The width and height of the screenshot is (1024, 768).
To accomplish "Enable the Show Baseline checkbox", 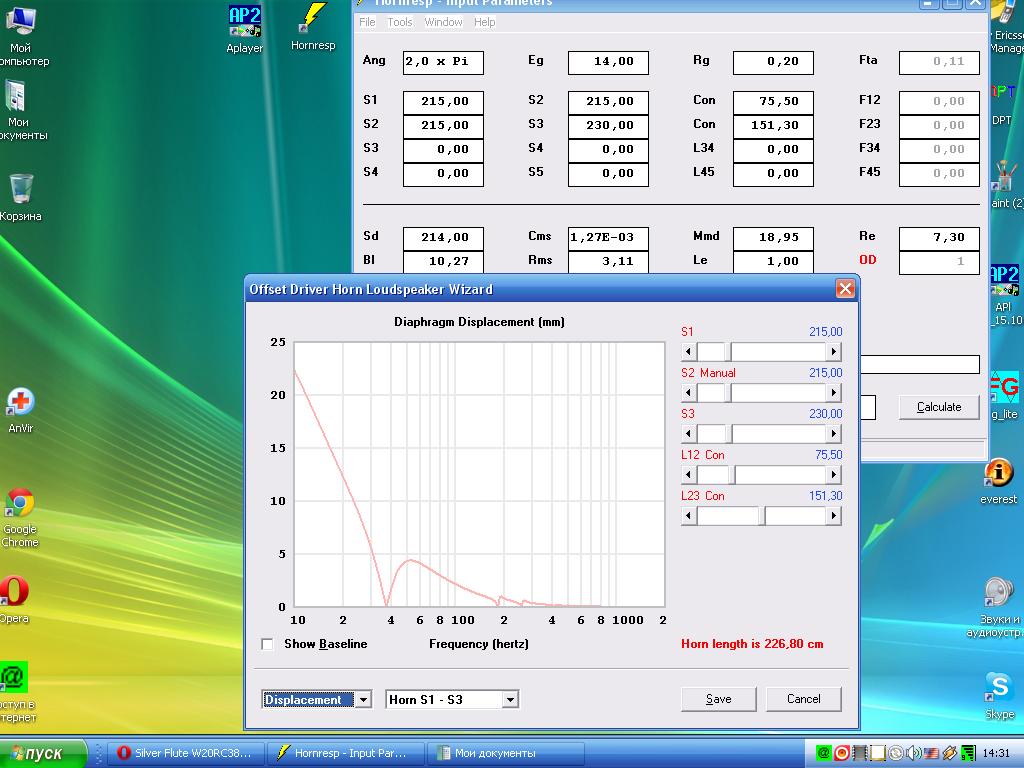I will 267,645.
